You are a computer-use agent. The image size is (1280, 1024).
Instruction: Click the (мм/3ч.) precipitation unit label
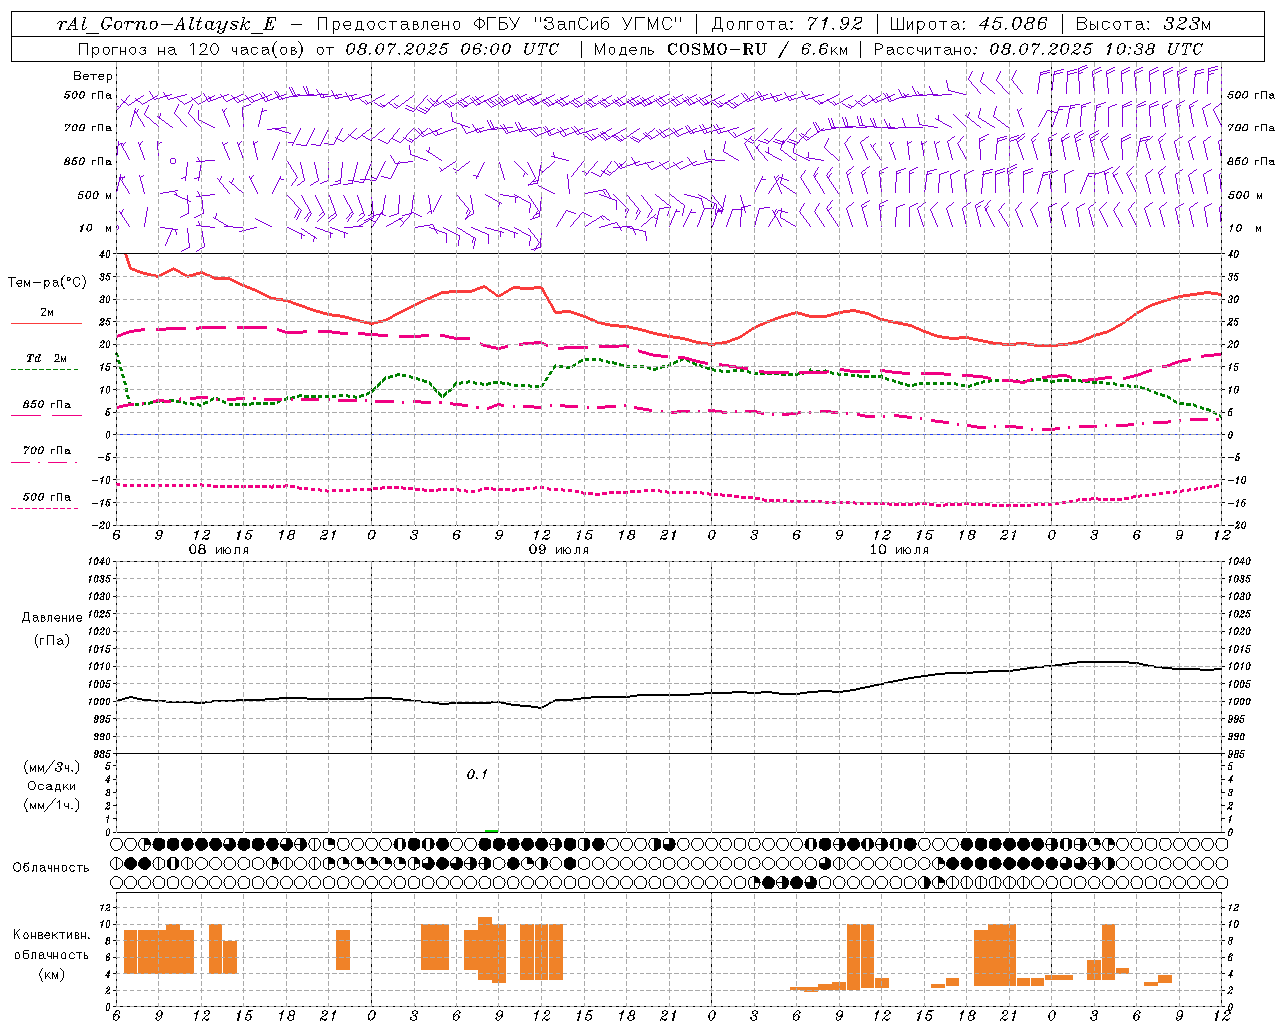52,767
